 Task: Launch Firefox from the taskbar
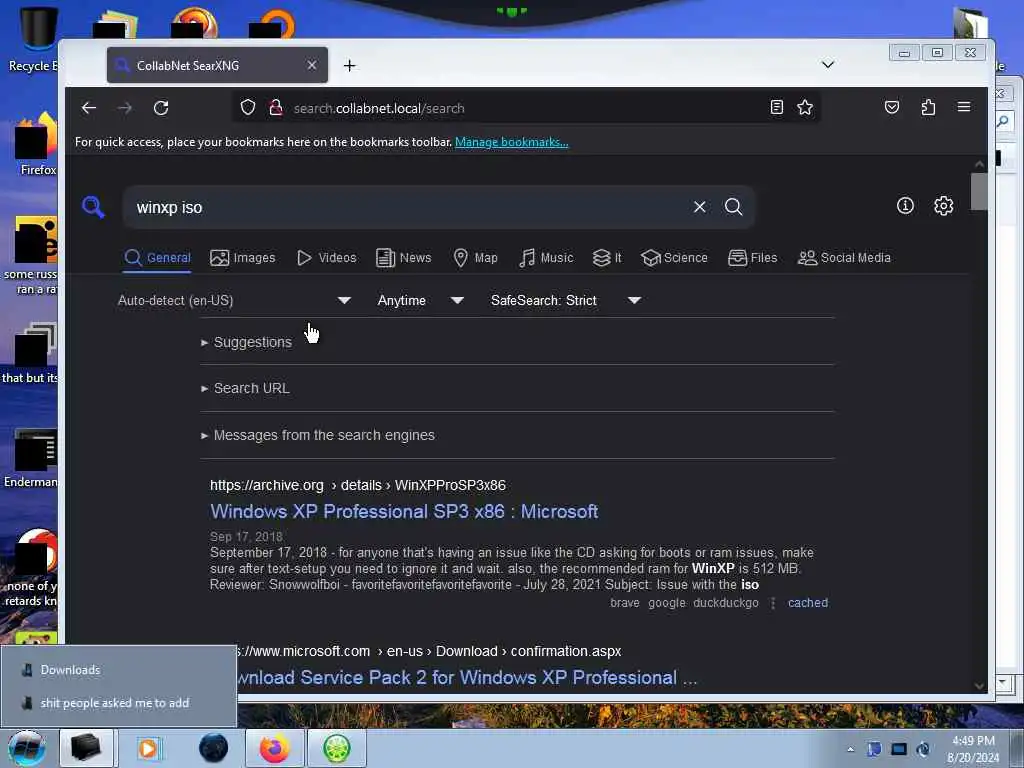click(274, 748)
